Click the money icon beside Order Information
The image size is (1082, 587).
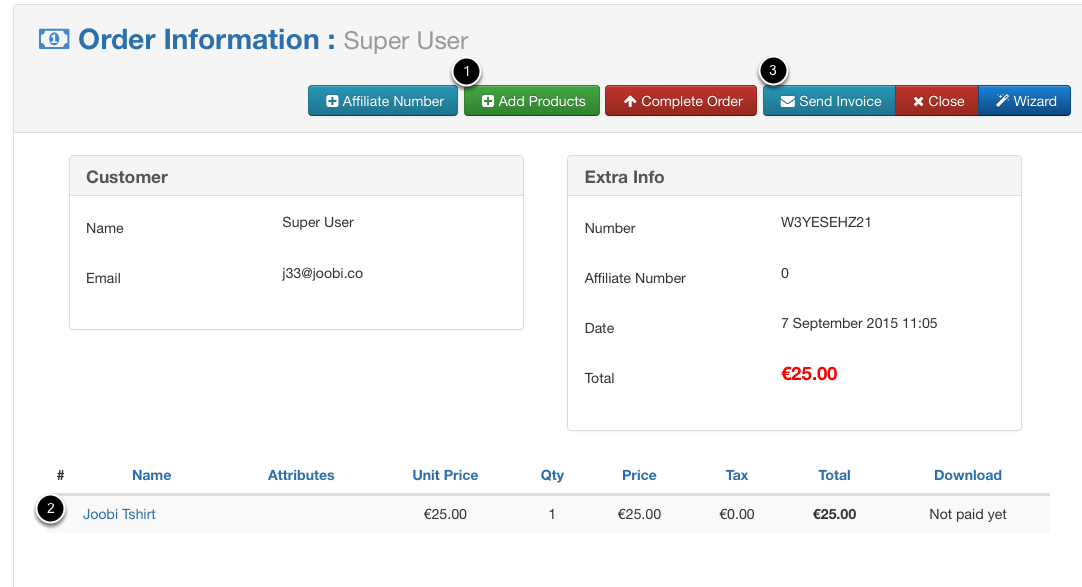(x=54, y=39)
